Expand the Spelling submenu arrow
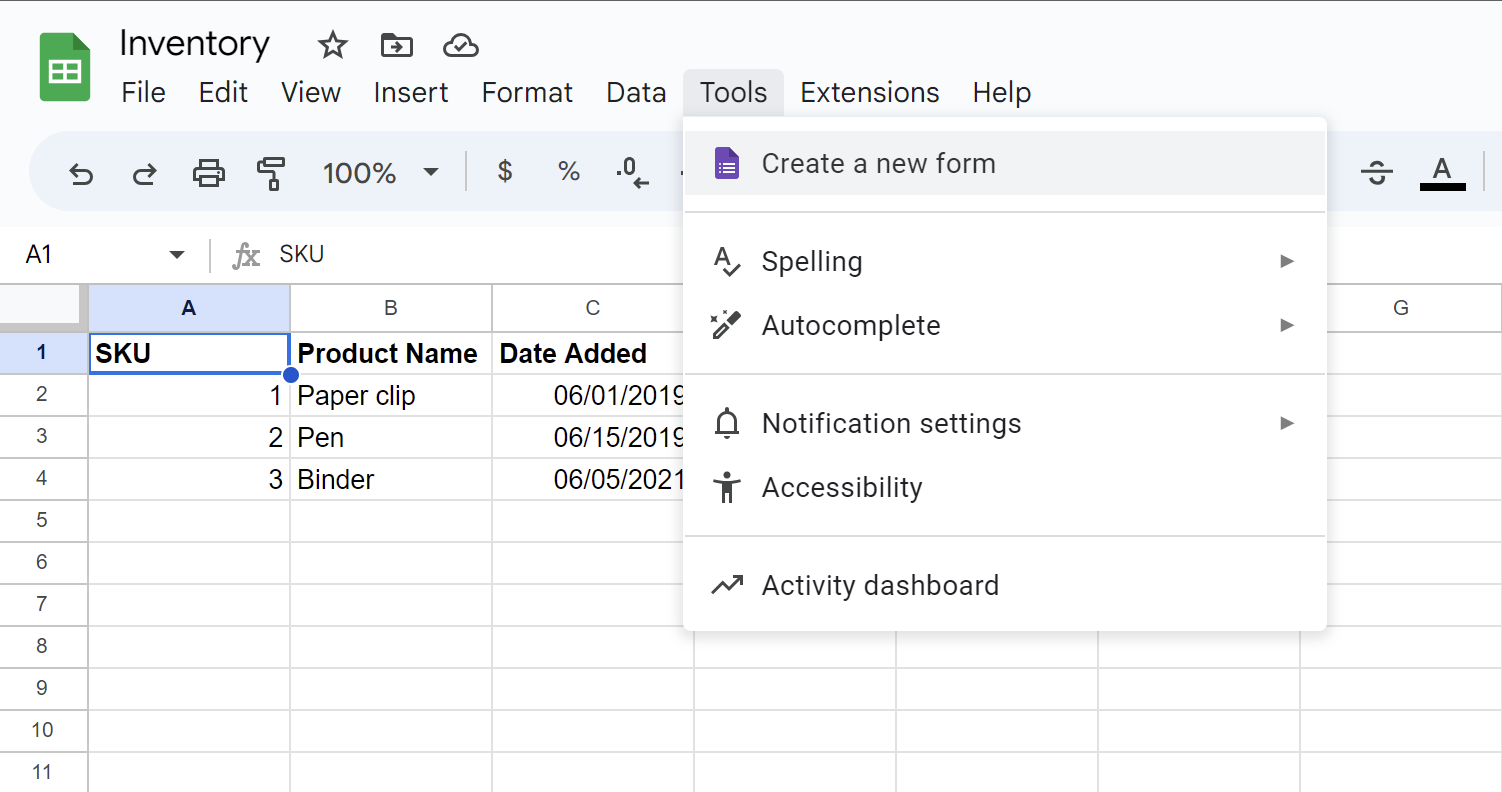This screenshot has height=792, width=1502. tap(1287, 261)
